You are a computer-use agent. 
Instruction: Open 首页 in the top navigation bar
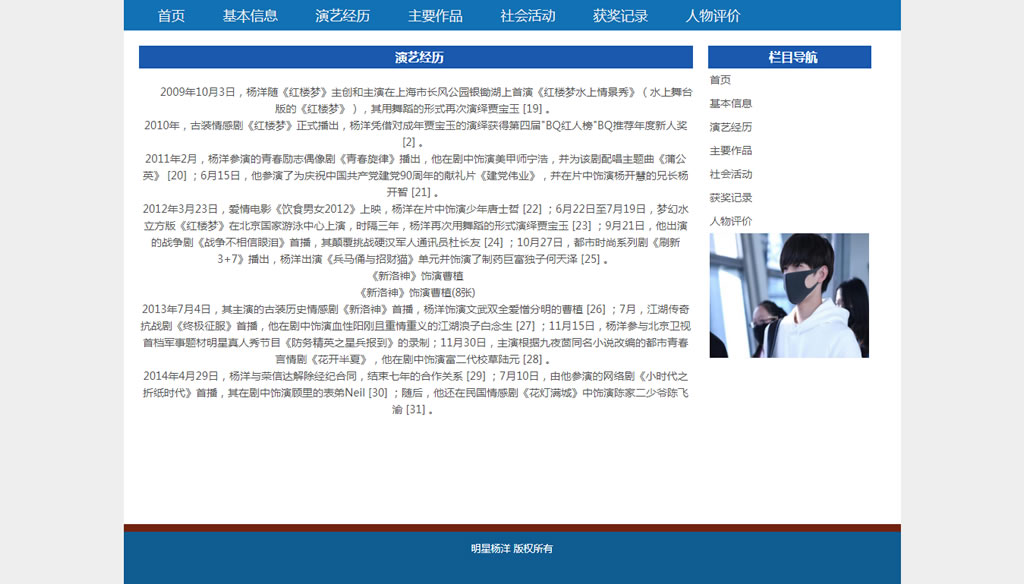point(171,15)
